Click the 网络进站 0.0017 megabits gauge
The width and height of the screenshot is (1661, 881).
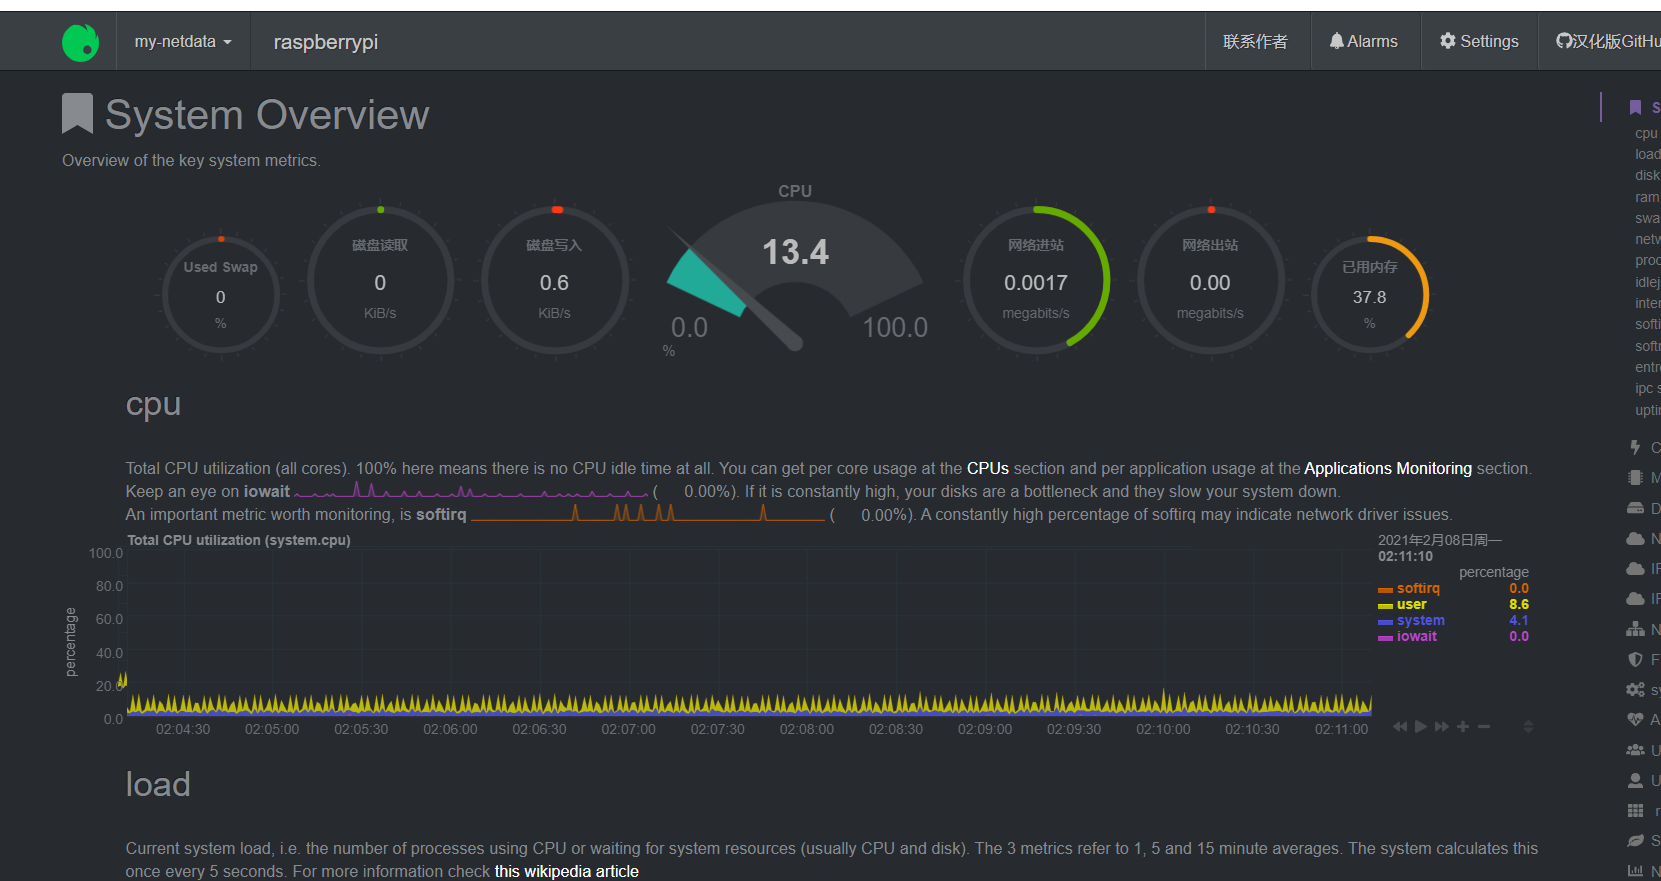(1036, 280)
